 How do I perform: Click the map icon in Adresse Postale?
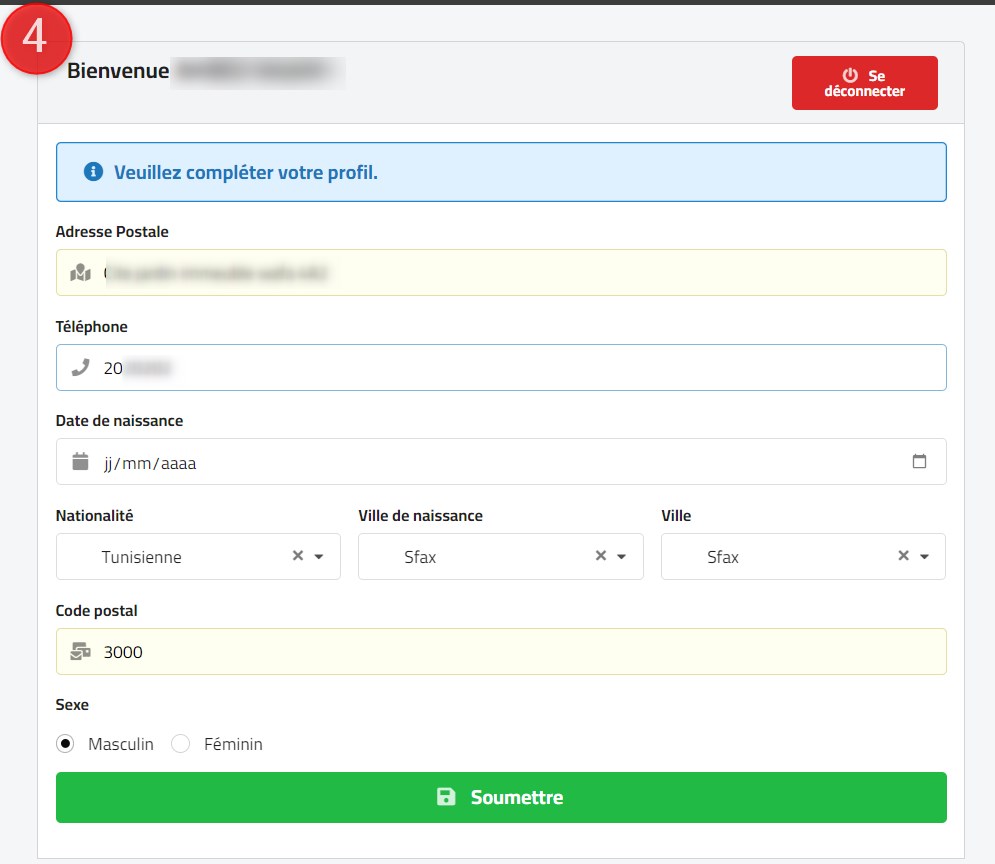81,273
